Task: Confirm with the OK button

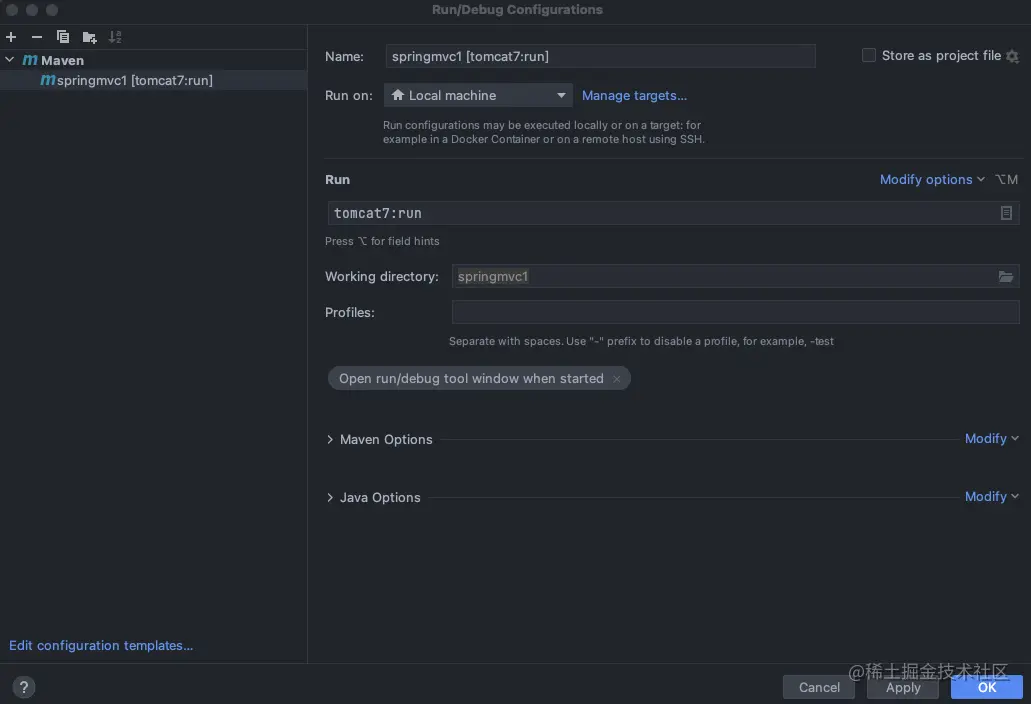Action: (986, 687)
